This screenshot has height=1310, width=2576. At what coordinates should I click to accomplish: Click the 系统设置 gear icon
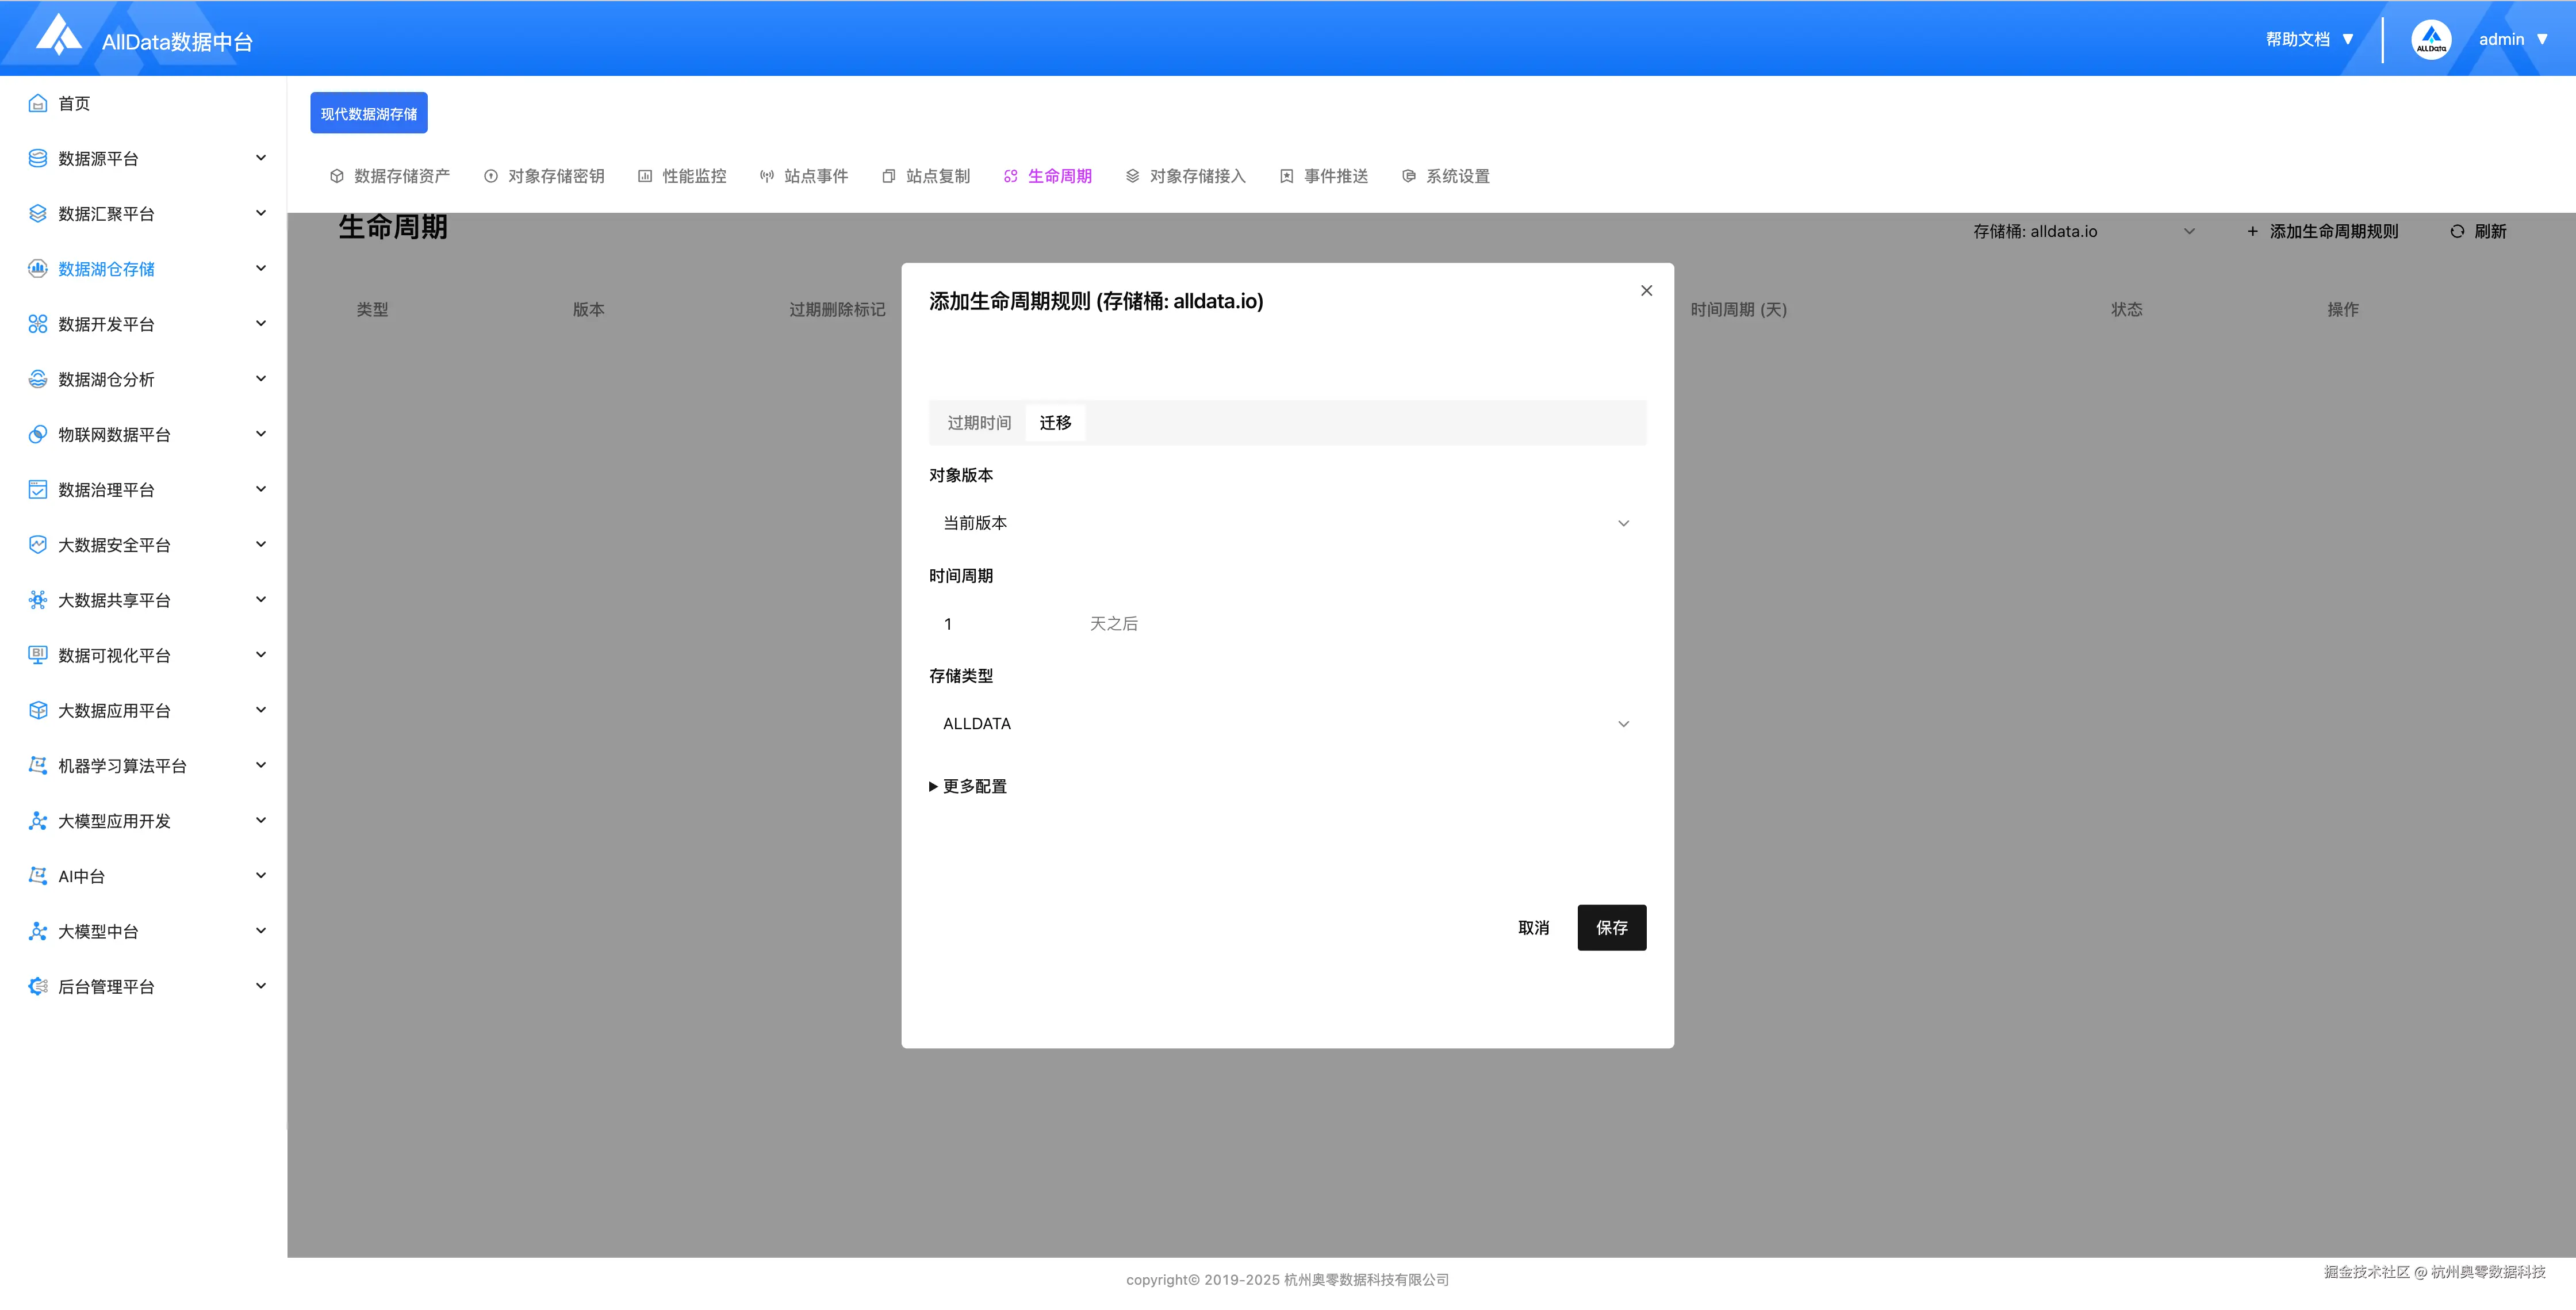[x=1408, y=175]
